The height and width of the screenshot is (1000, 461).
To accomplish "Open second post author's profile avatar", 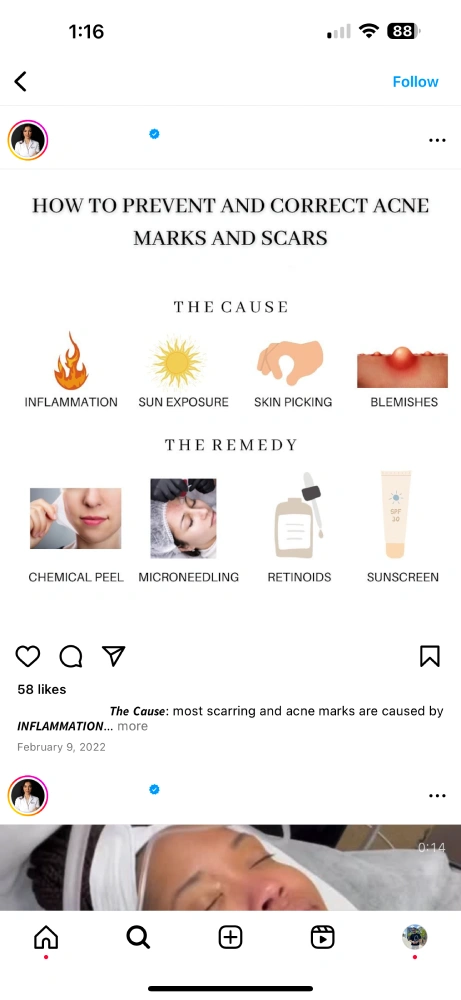I will coord(28,795).
